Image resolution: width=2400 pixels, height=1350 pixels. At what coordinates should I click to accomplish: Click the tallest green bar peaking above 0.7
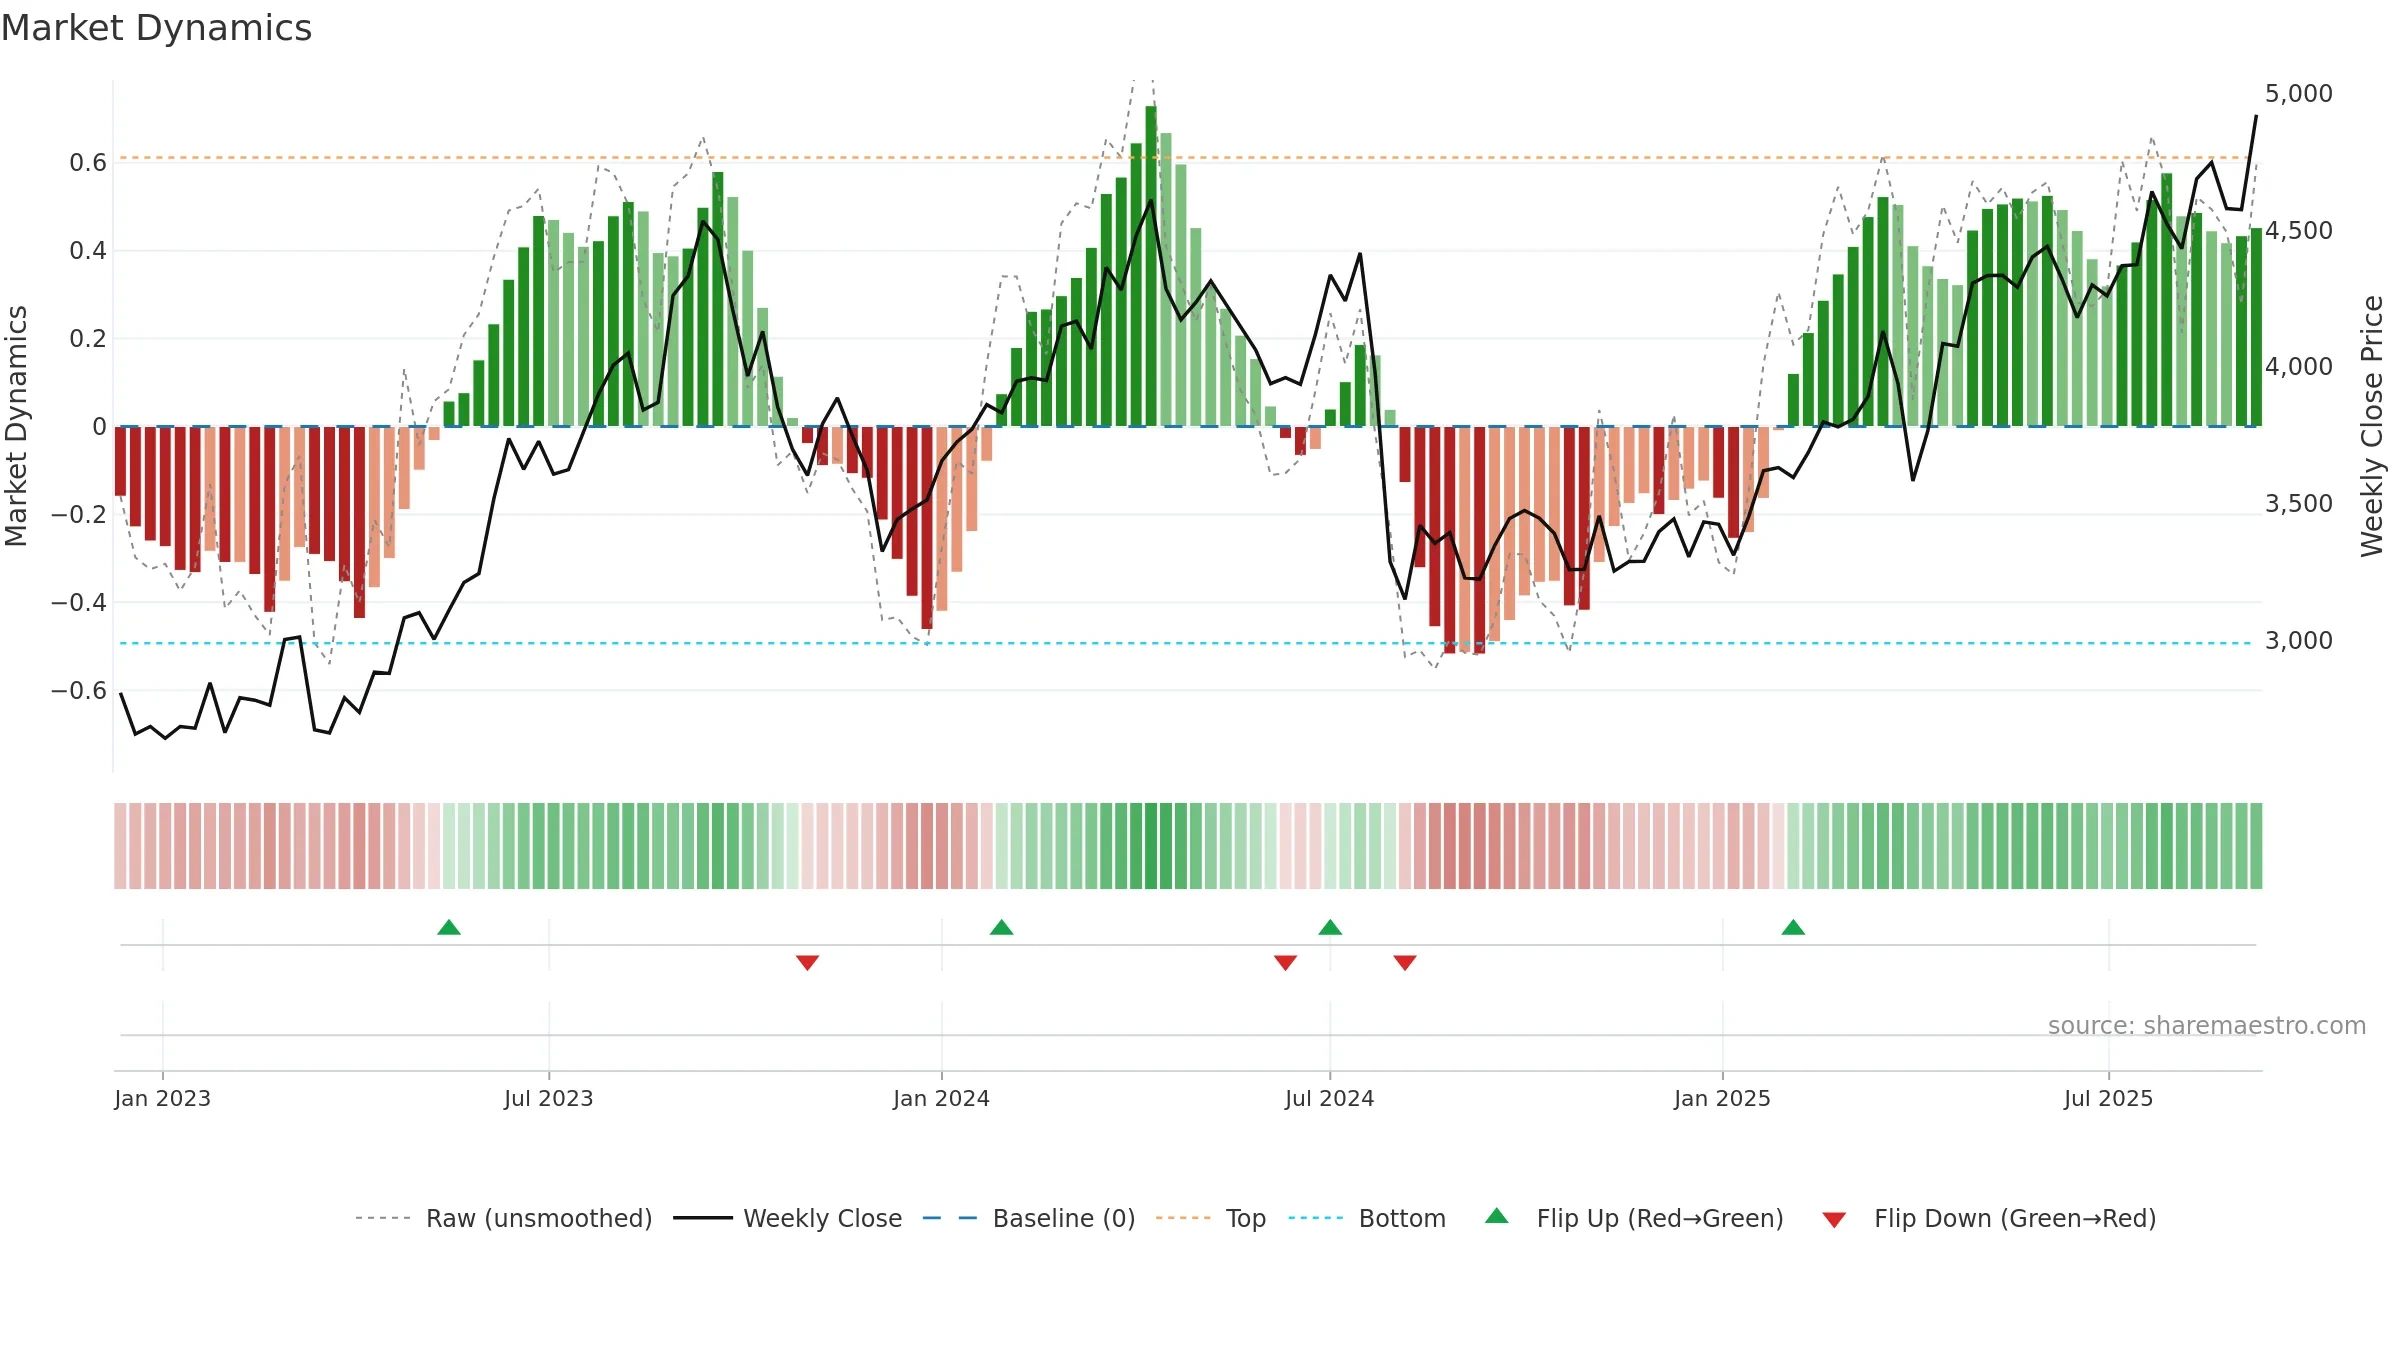[x=1151, y=266]
